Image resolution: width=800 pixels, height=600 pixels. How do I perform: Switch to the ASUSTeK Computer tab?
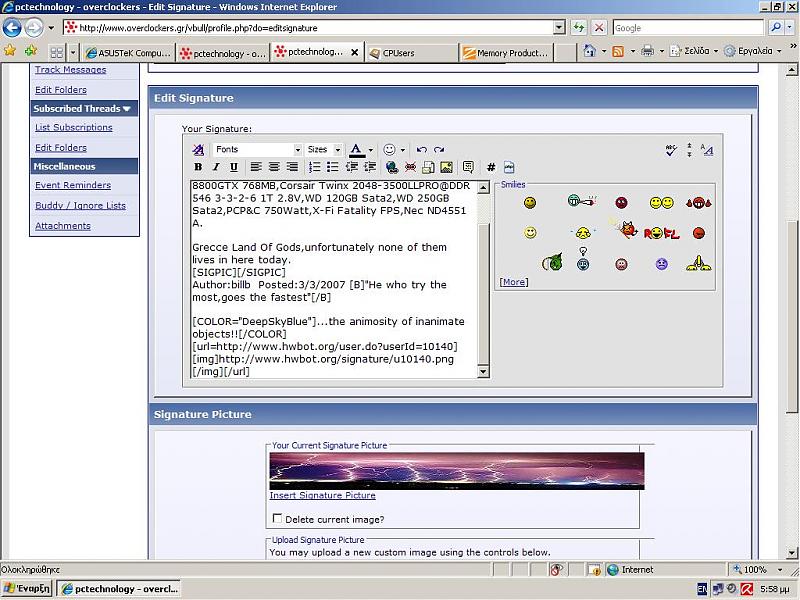[128, 53]
